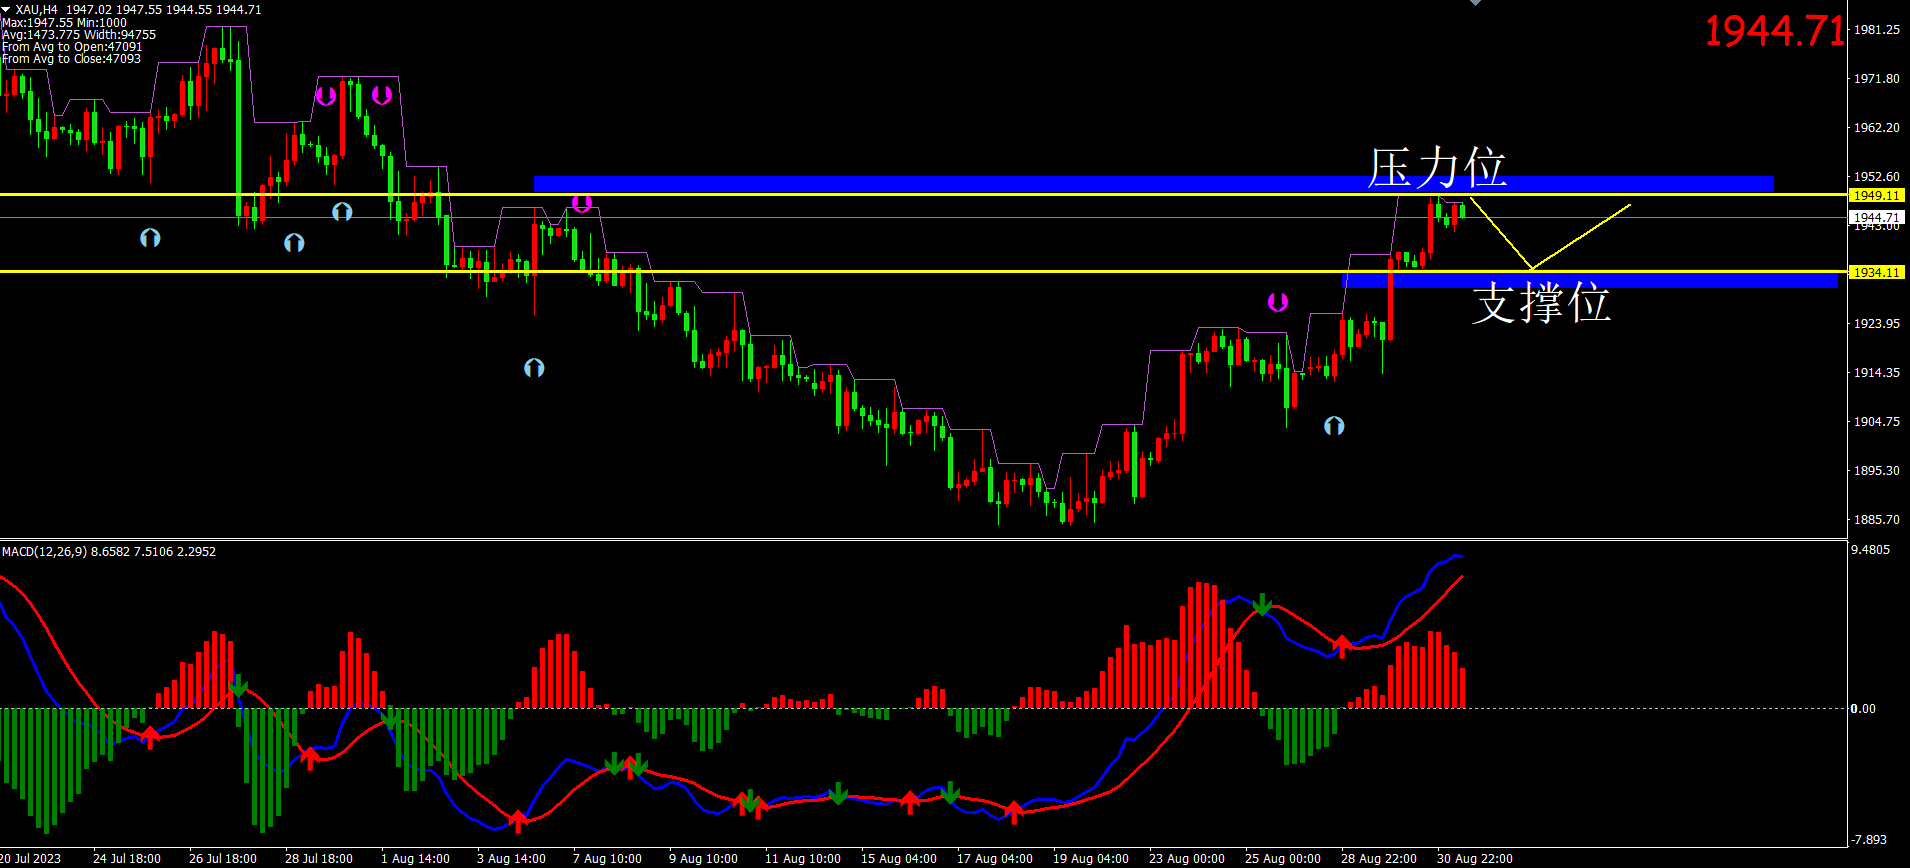This screenshot has height=868, width=1910.
Task: Click the 1934.11 yellow price tag
Action: (x=1875, y=272)
